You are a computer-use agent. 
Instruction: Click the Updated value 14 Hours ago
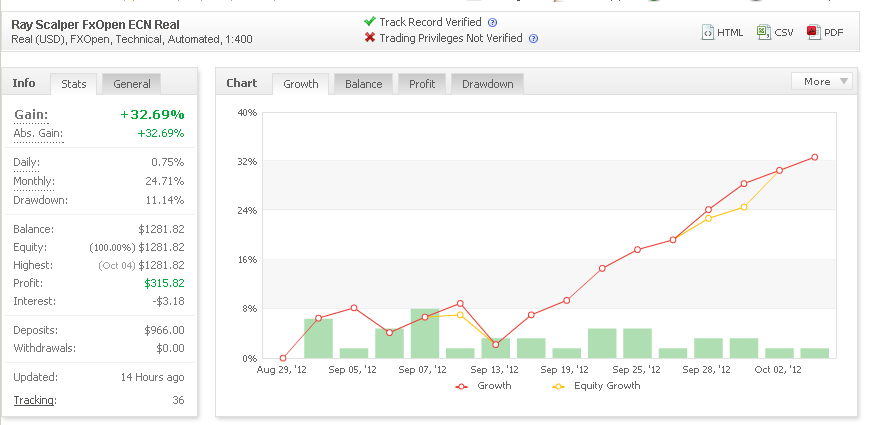152,377
